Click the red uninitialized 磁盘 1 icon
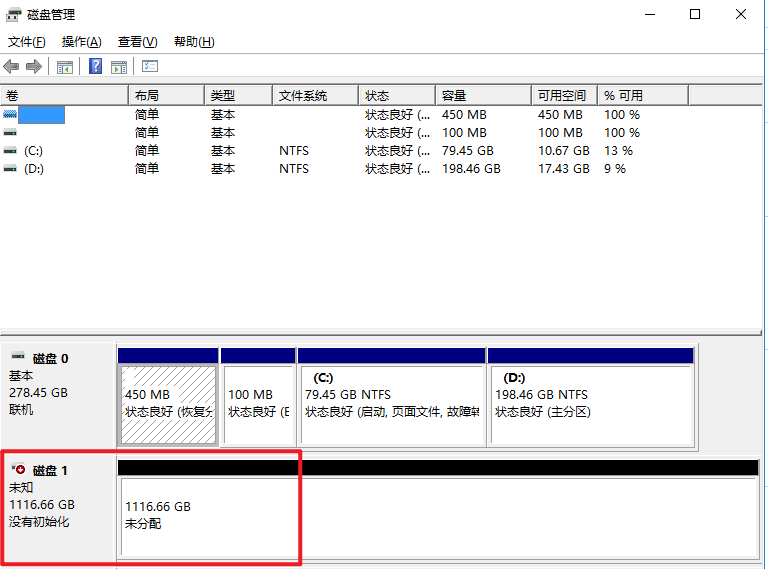The height and width of the screenshot is (569, 768). coord(17,470)
